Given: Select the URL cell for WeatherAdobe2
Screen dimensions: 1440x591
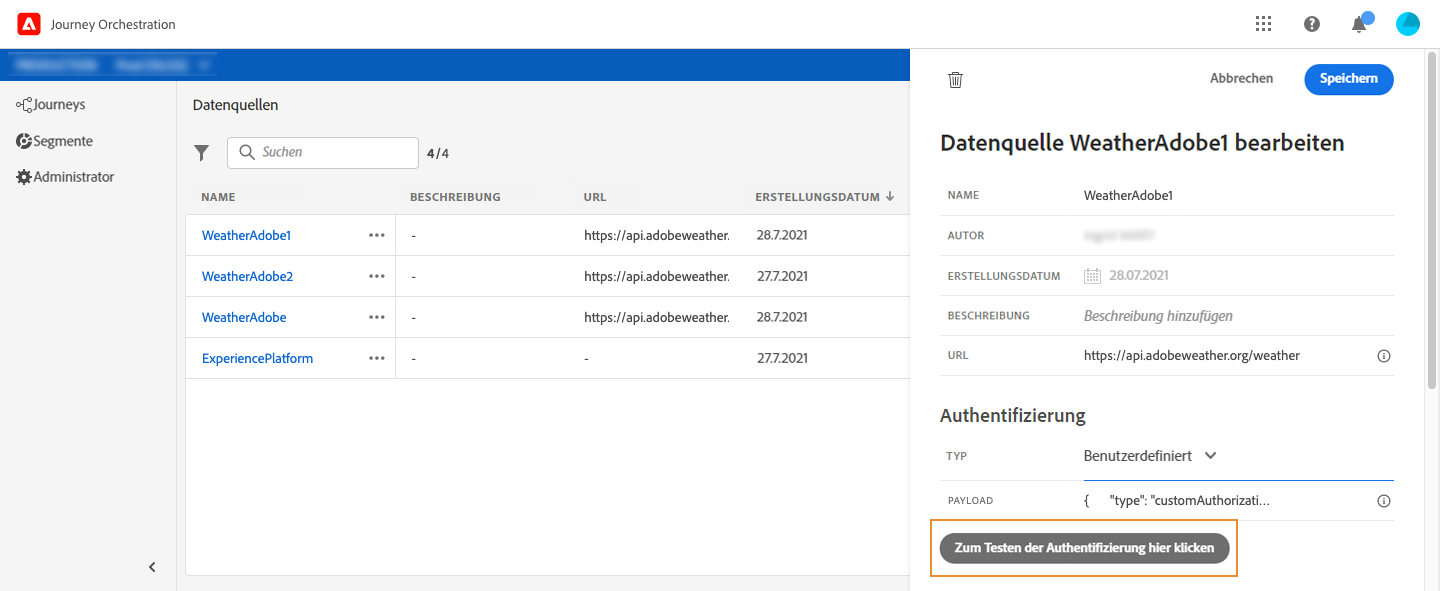Looking at the screenshot, I should pos(657,276).
